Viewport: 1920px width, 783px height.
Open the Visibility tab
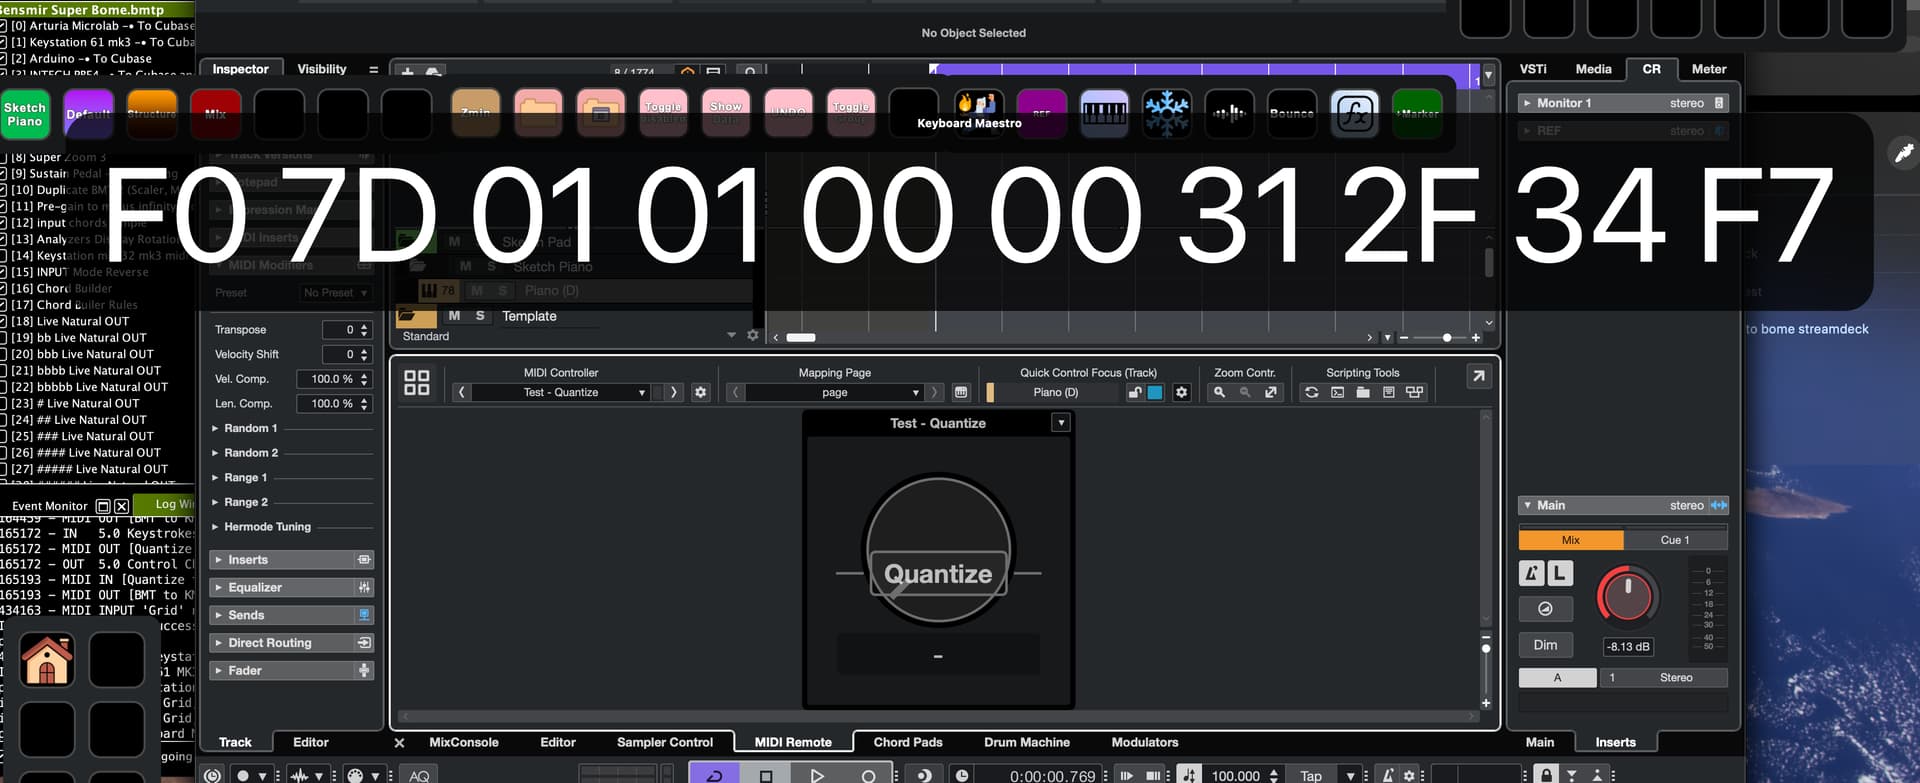[322, 69]
